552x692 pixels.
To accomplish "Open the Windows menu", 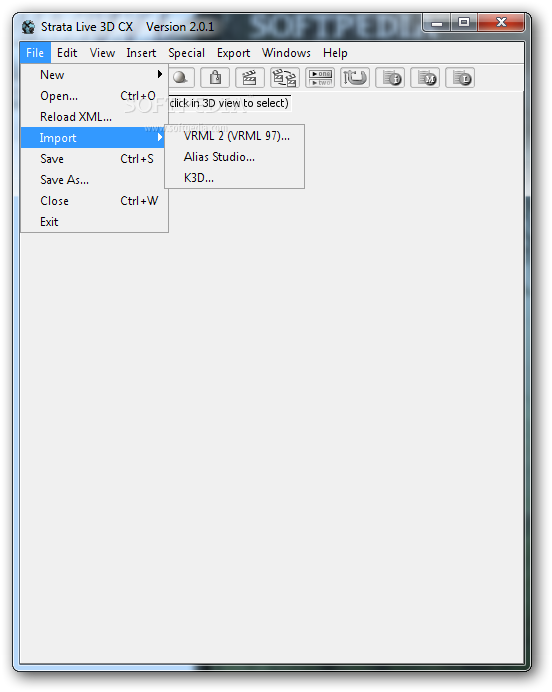I will point(286,53).
